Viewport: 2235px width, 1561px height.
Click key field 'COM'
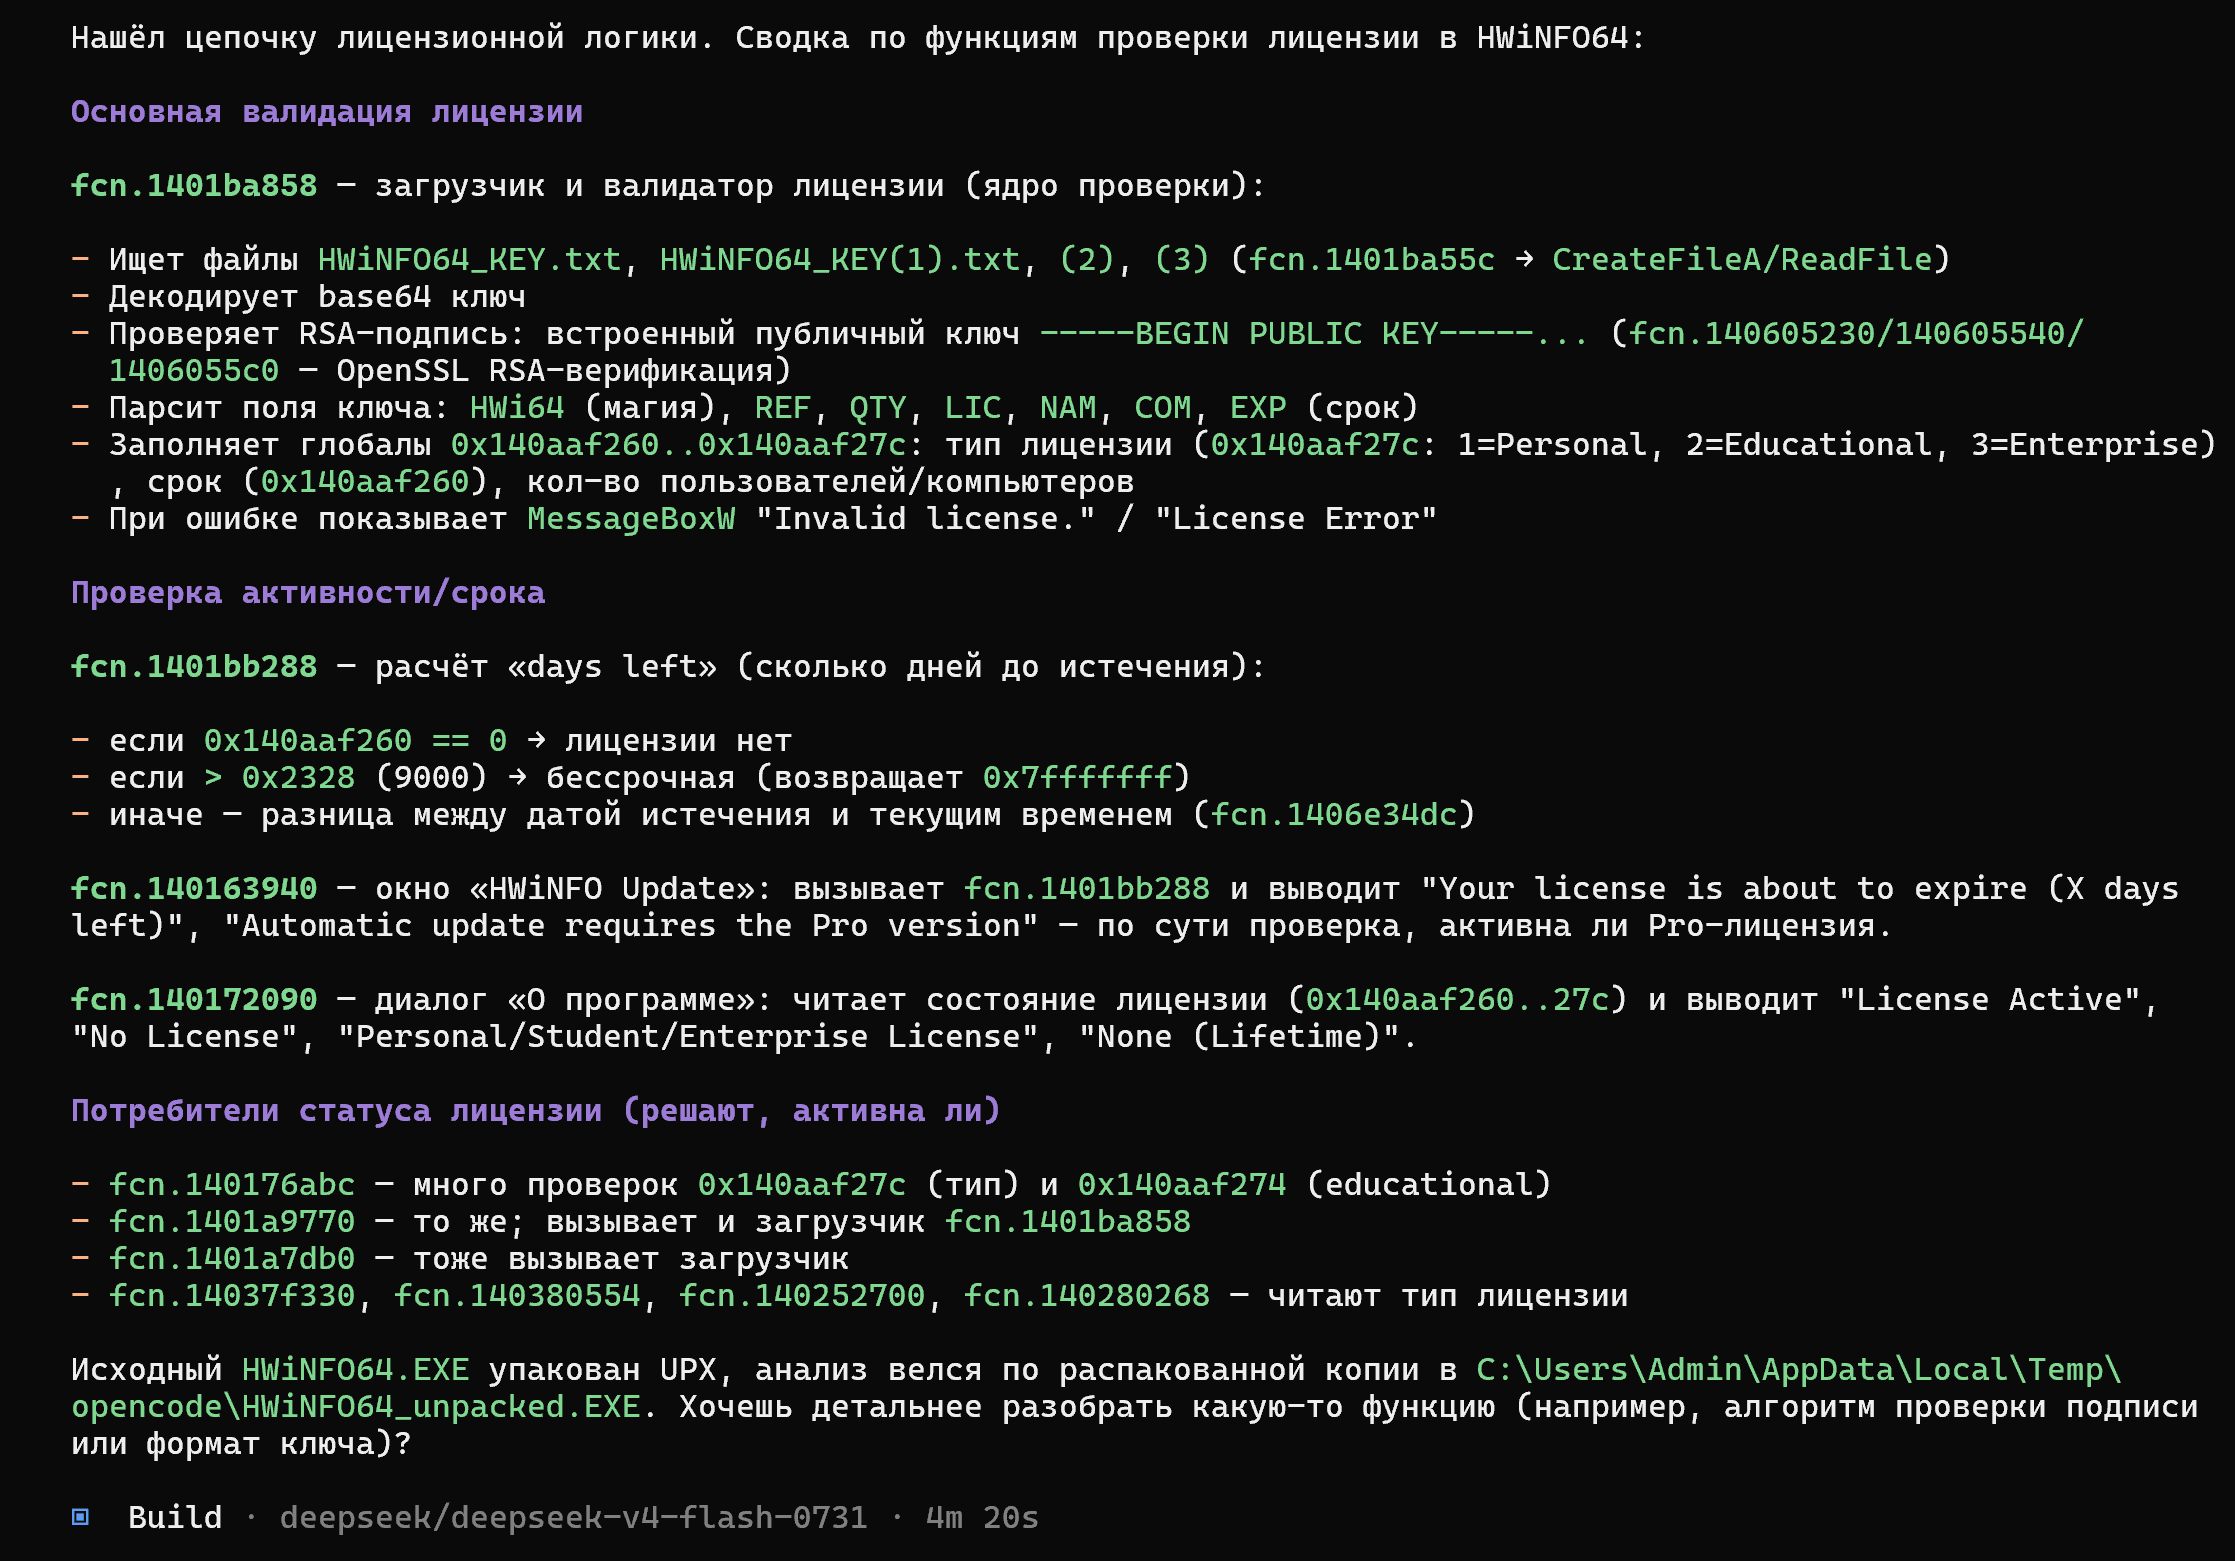pyautogui.click(x=1163, y=408)
